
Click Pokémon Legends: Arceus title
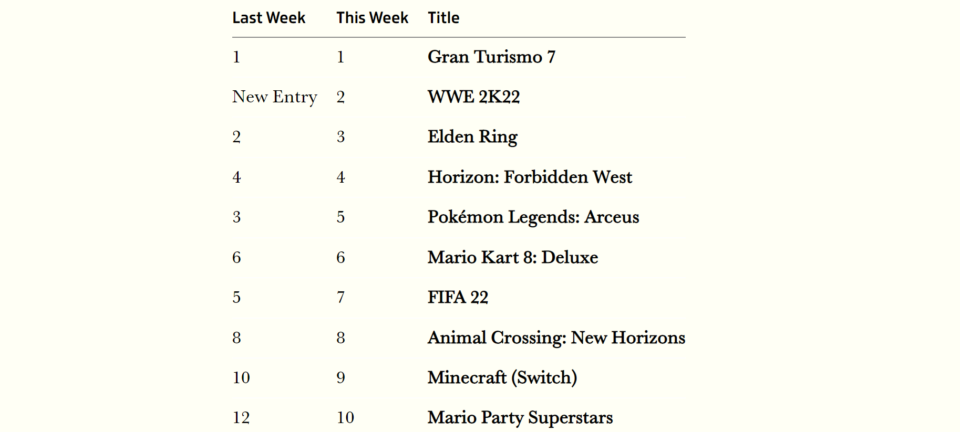click(x=533, y=218)
